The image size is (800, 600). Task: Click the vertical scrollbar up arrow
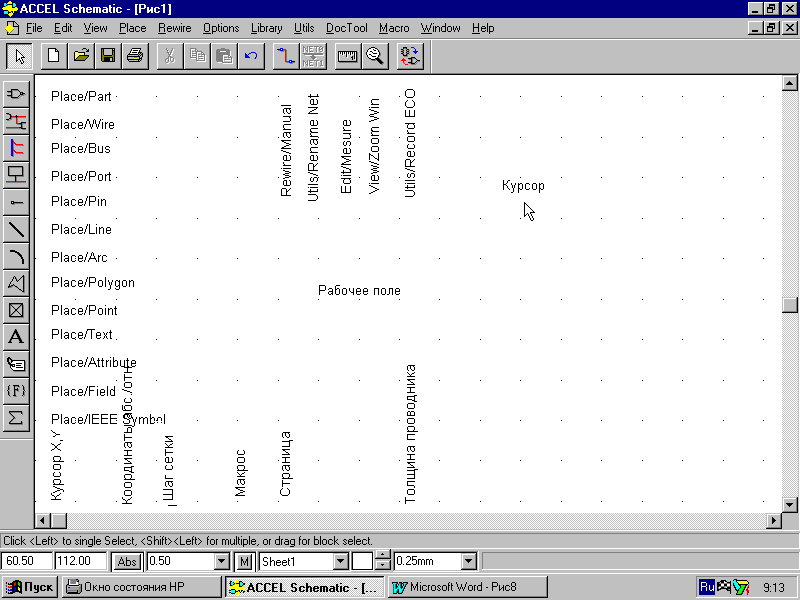point(790,83)
